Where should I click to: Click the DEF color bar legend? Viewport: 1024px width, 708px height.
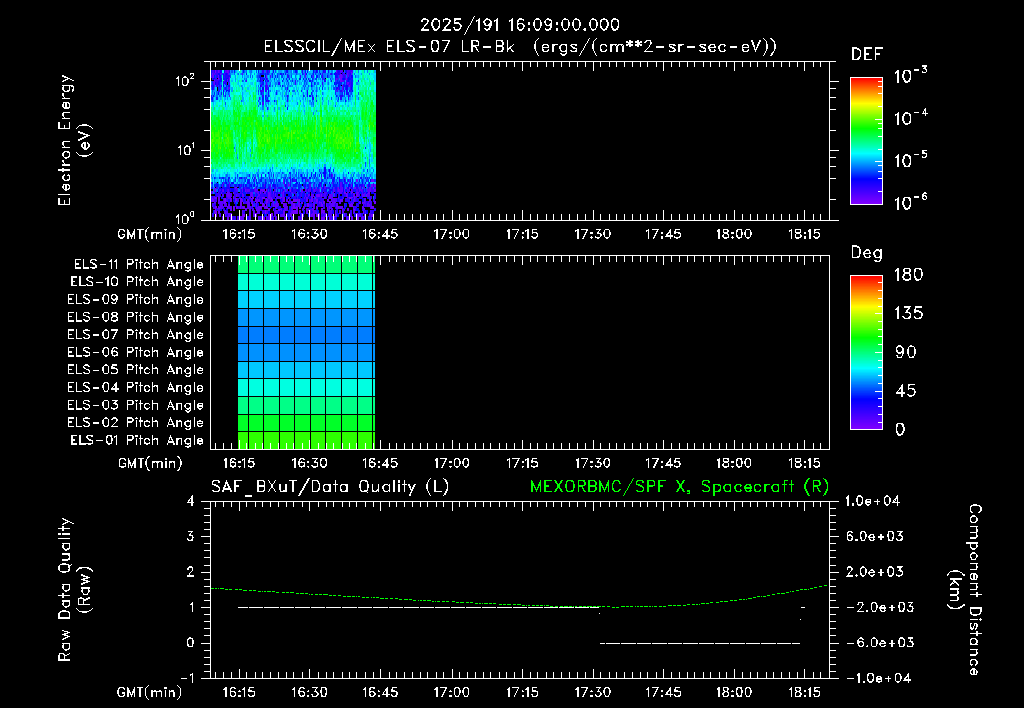click(866, 140)
